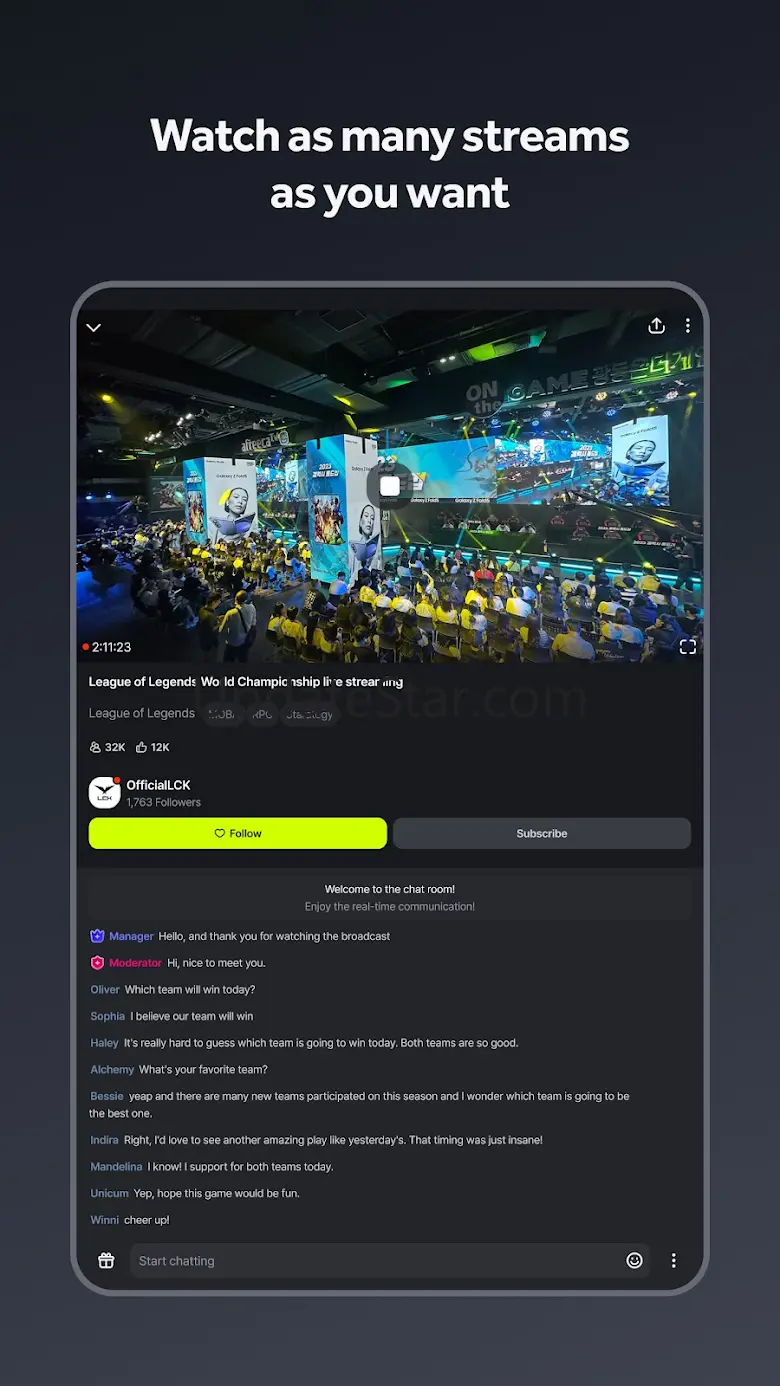Image resolution: width=780 pixels, height=1386 pixels.
Task: Collapse the player with the down chevron
Action: pyautogui.click(x=94, y=328)
